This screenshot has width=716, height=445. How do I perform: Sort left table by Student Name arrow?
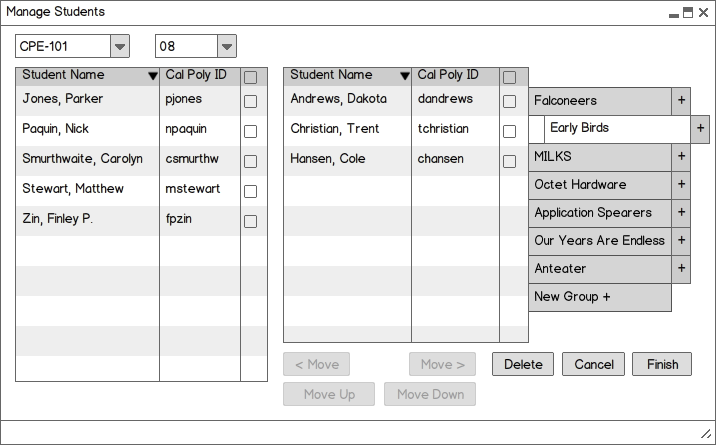tap(153, 76)
